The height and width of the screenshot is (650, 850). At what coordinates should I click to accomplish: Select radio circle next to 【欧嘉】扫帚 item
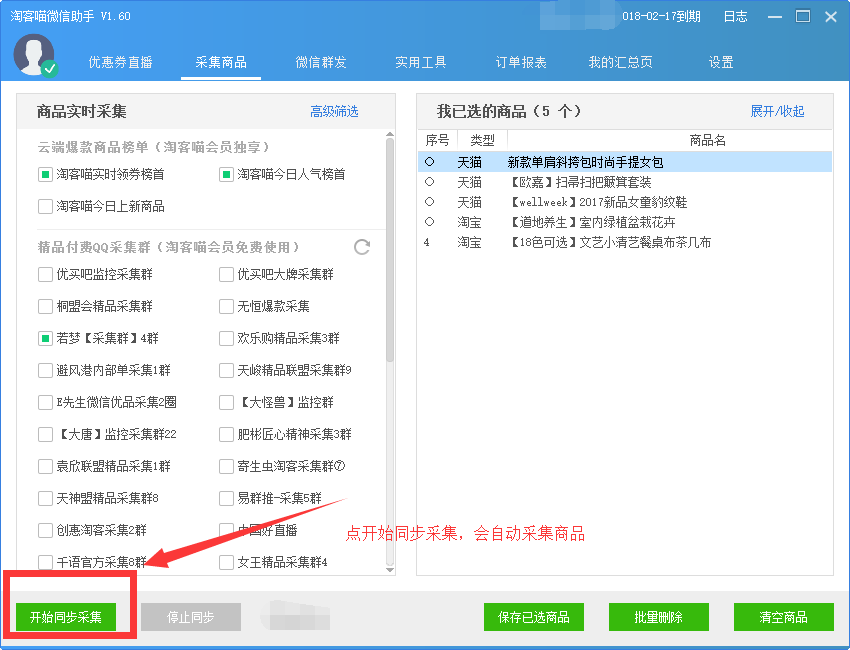[x=429, y=182]
